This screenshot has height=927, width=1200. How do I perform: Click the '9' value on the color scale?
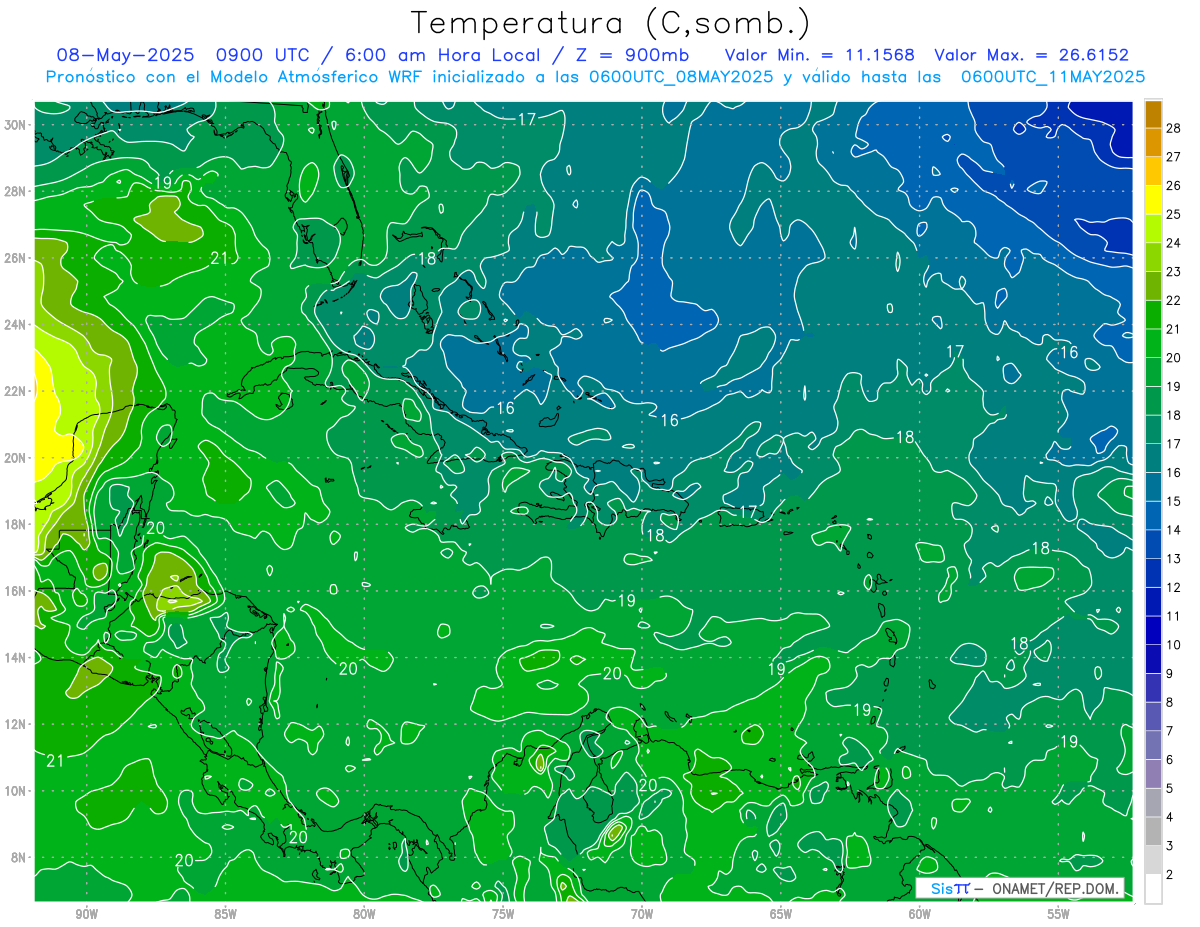tap(1170, 673)
